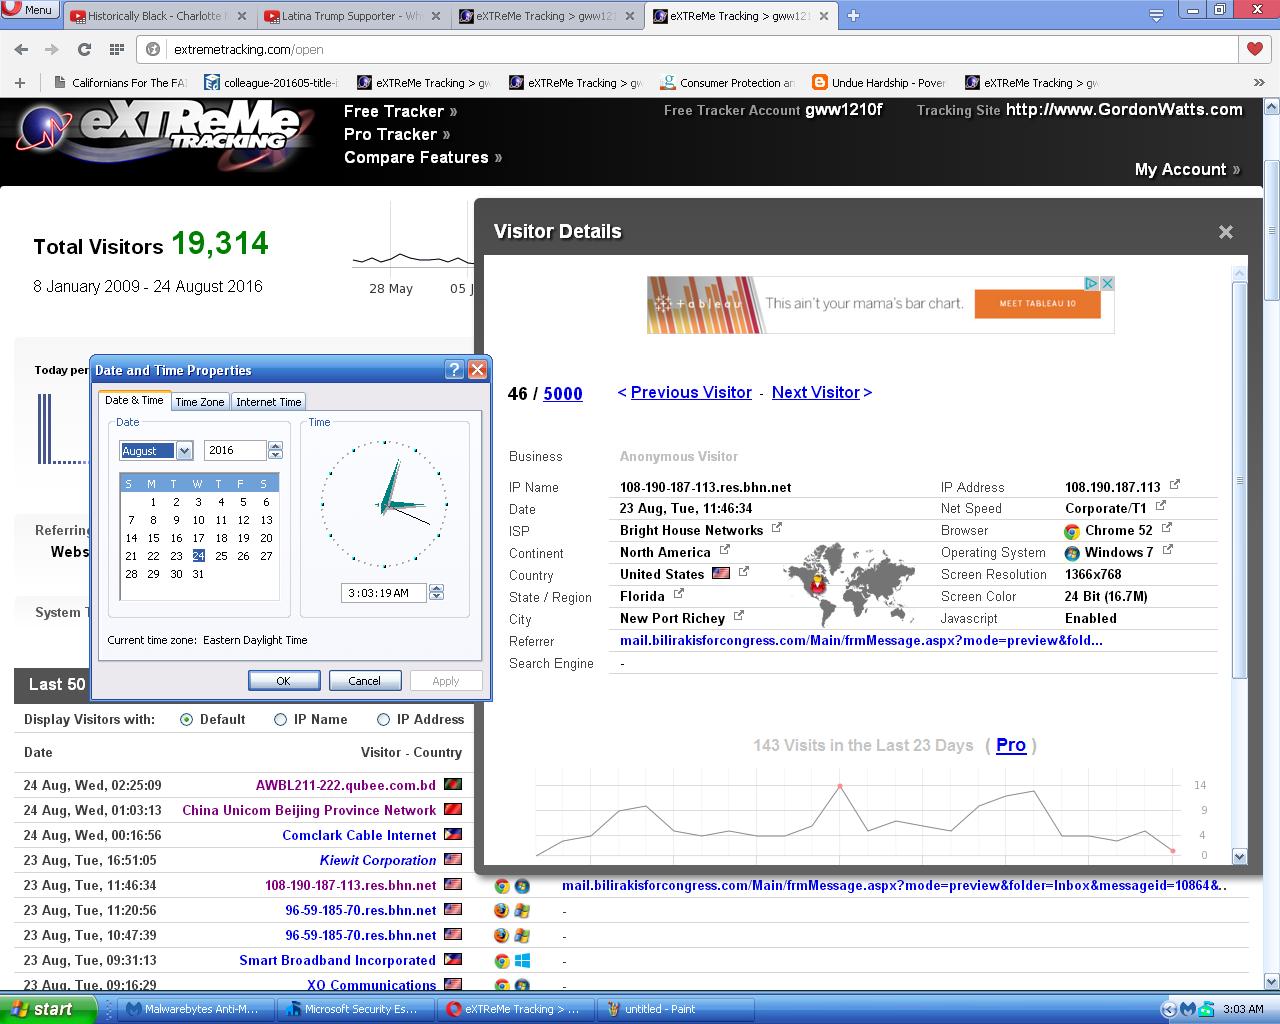1280x1024 pixels.
Task: Switch to Time Zone tab
Action: [x=200, y=402]
